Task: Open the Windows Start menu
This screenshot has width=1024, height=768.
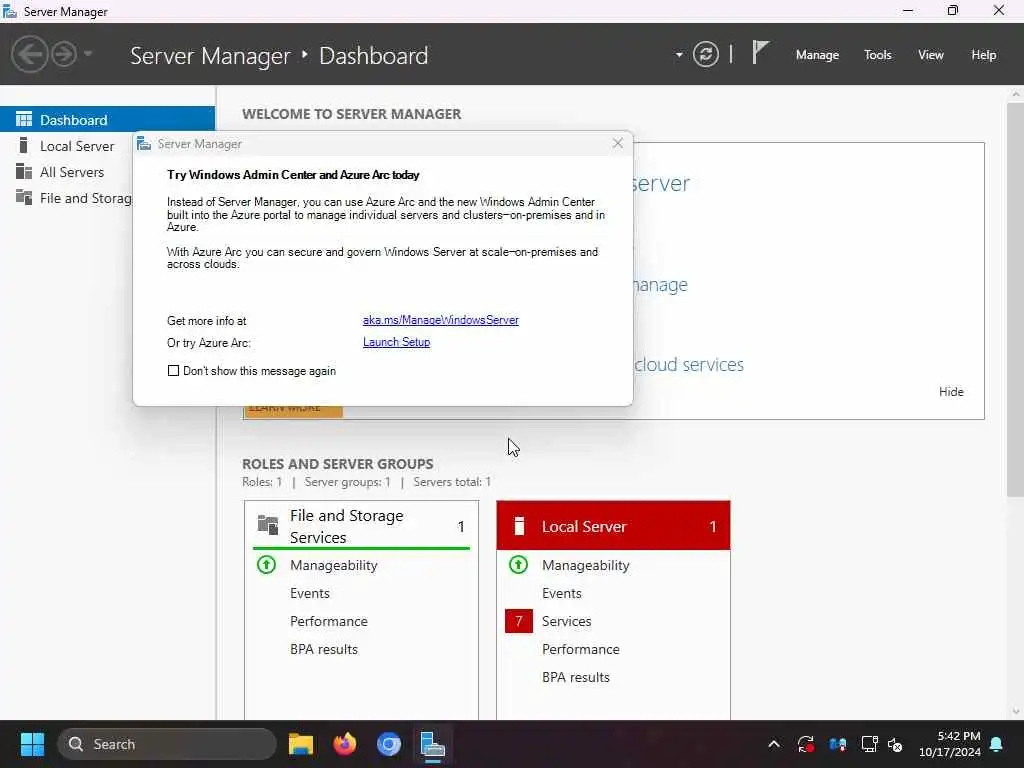Action: 32,744
